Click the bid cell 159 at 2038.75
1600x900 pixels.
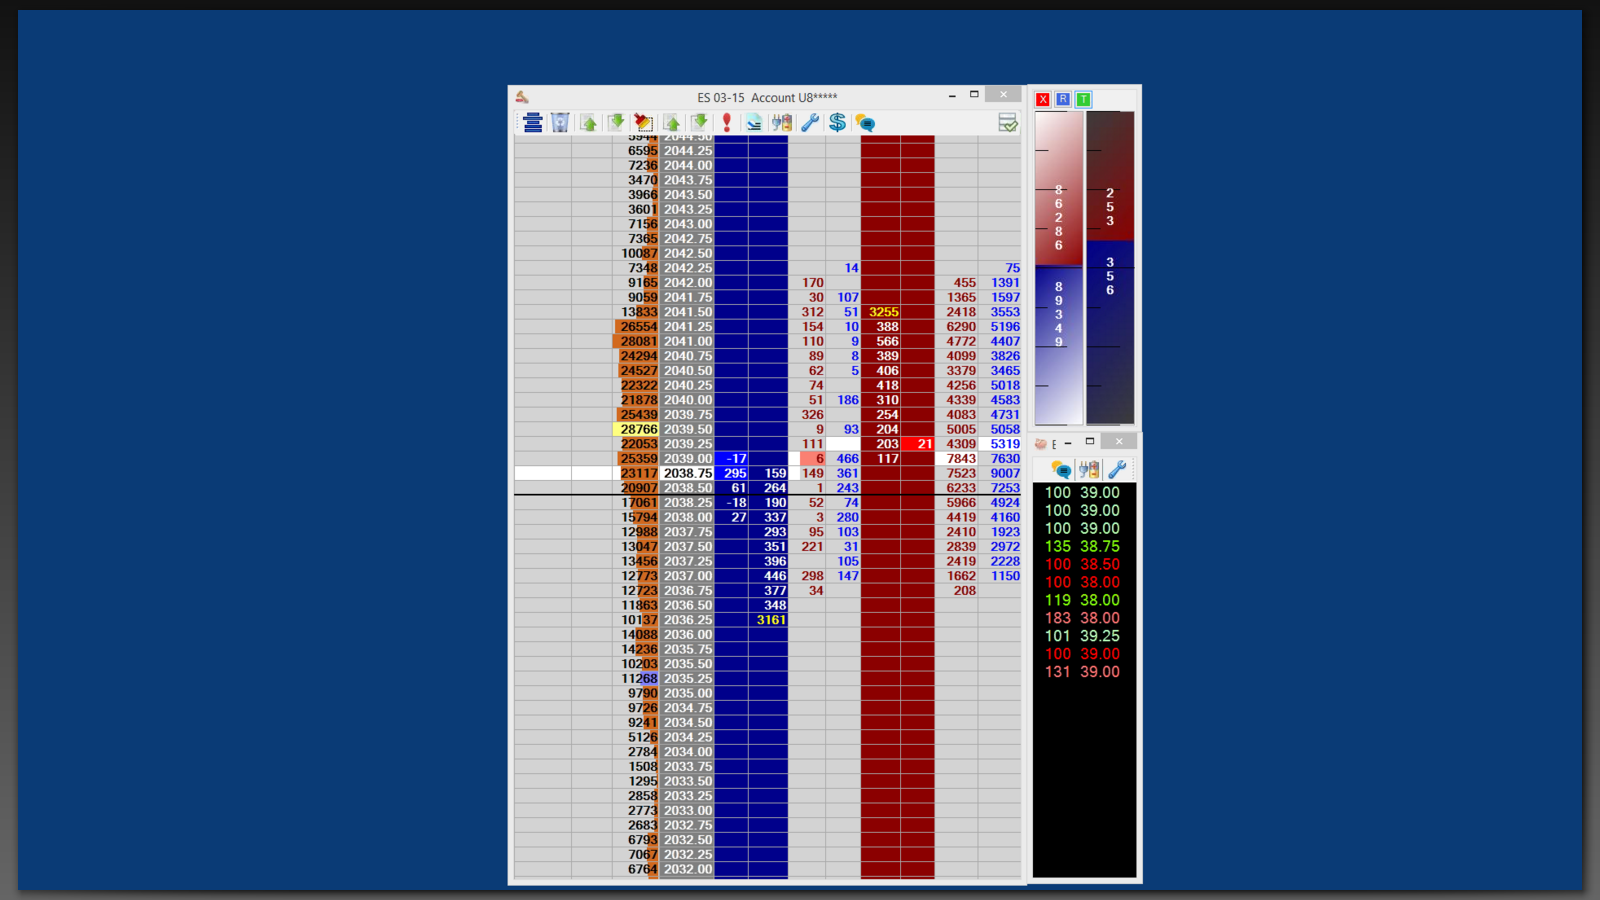(x=768, y=473)
